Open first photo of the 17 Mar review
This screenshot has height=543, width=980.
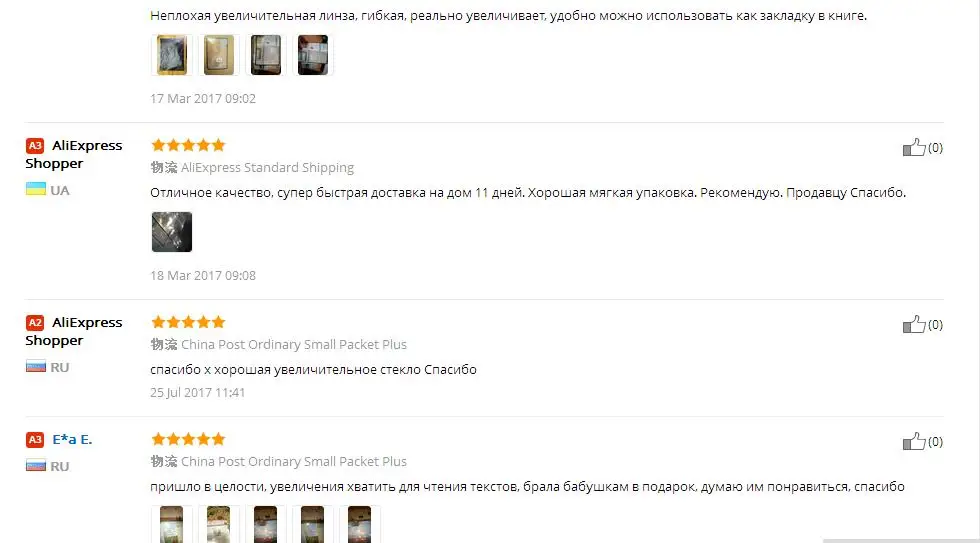coord(171,55)
